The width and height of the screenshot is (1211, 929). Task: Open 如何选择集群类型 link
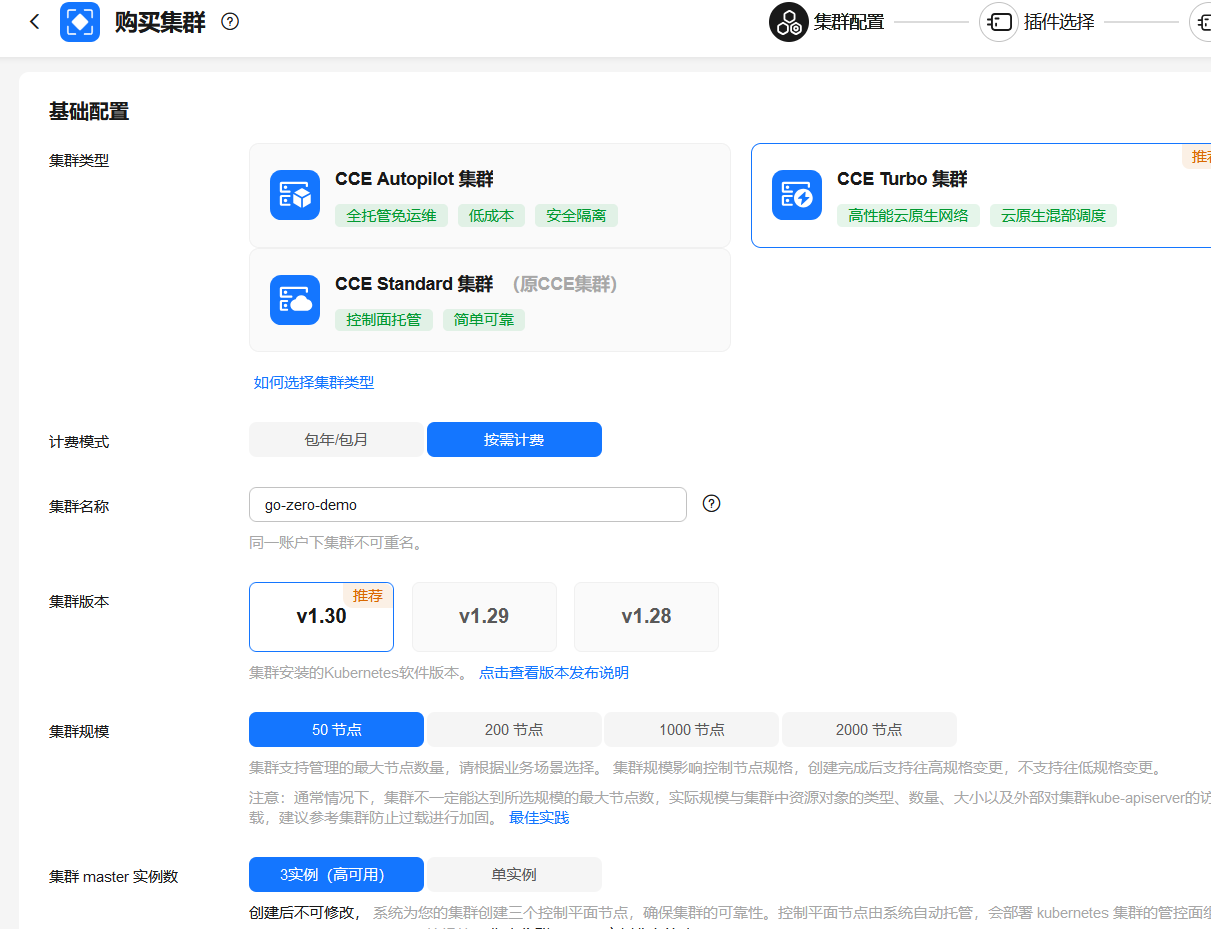pyautogui.click(x=314, y=382)
